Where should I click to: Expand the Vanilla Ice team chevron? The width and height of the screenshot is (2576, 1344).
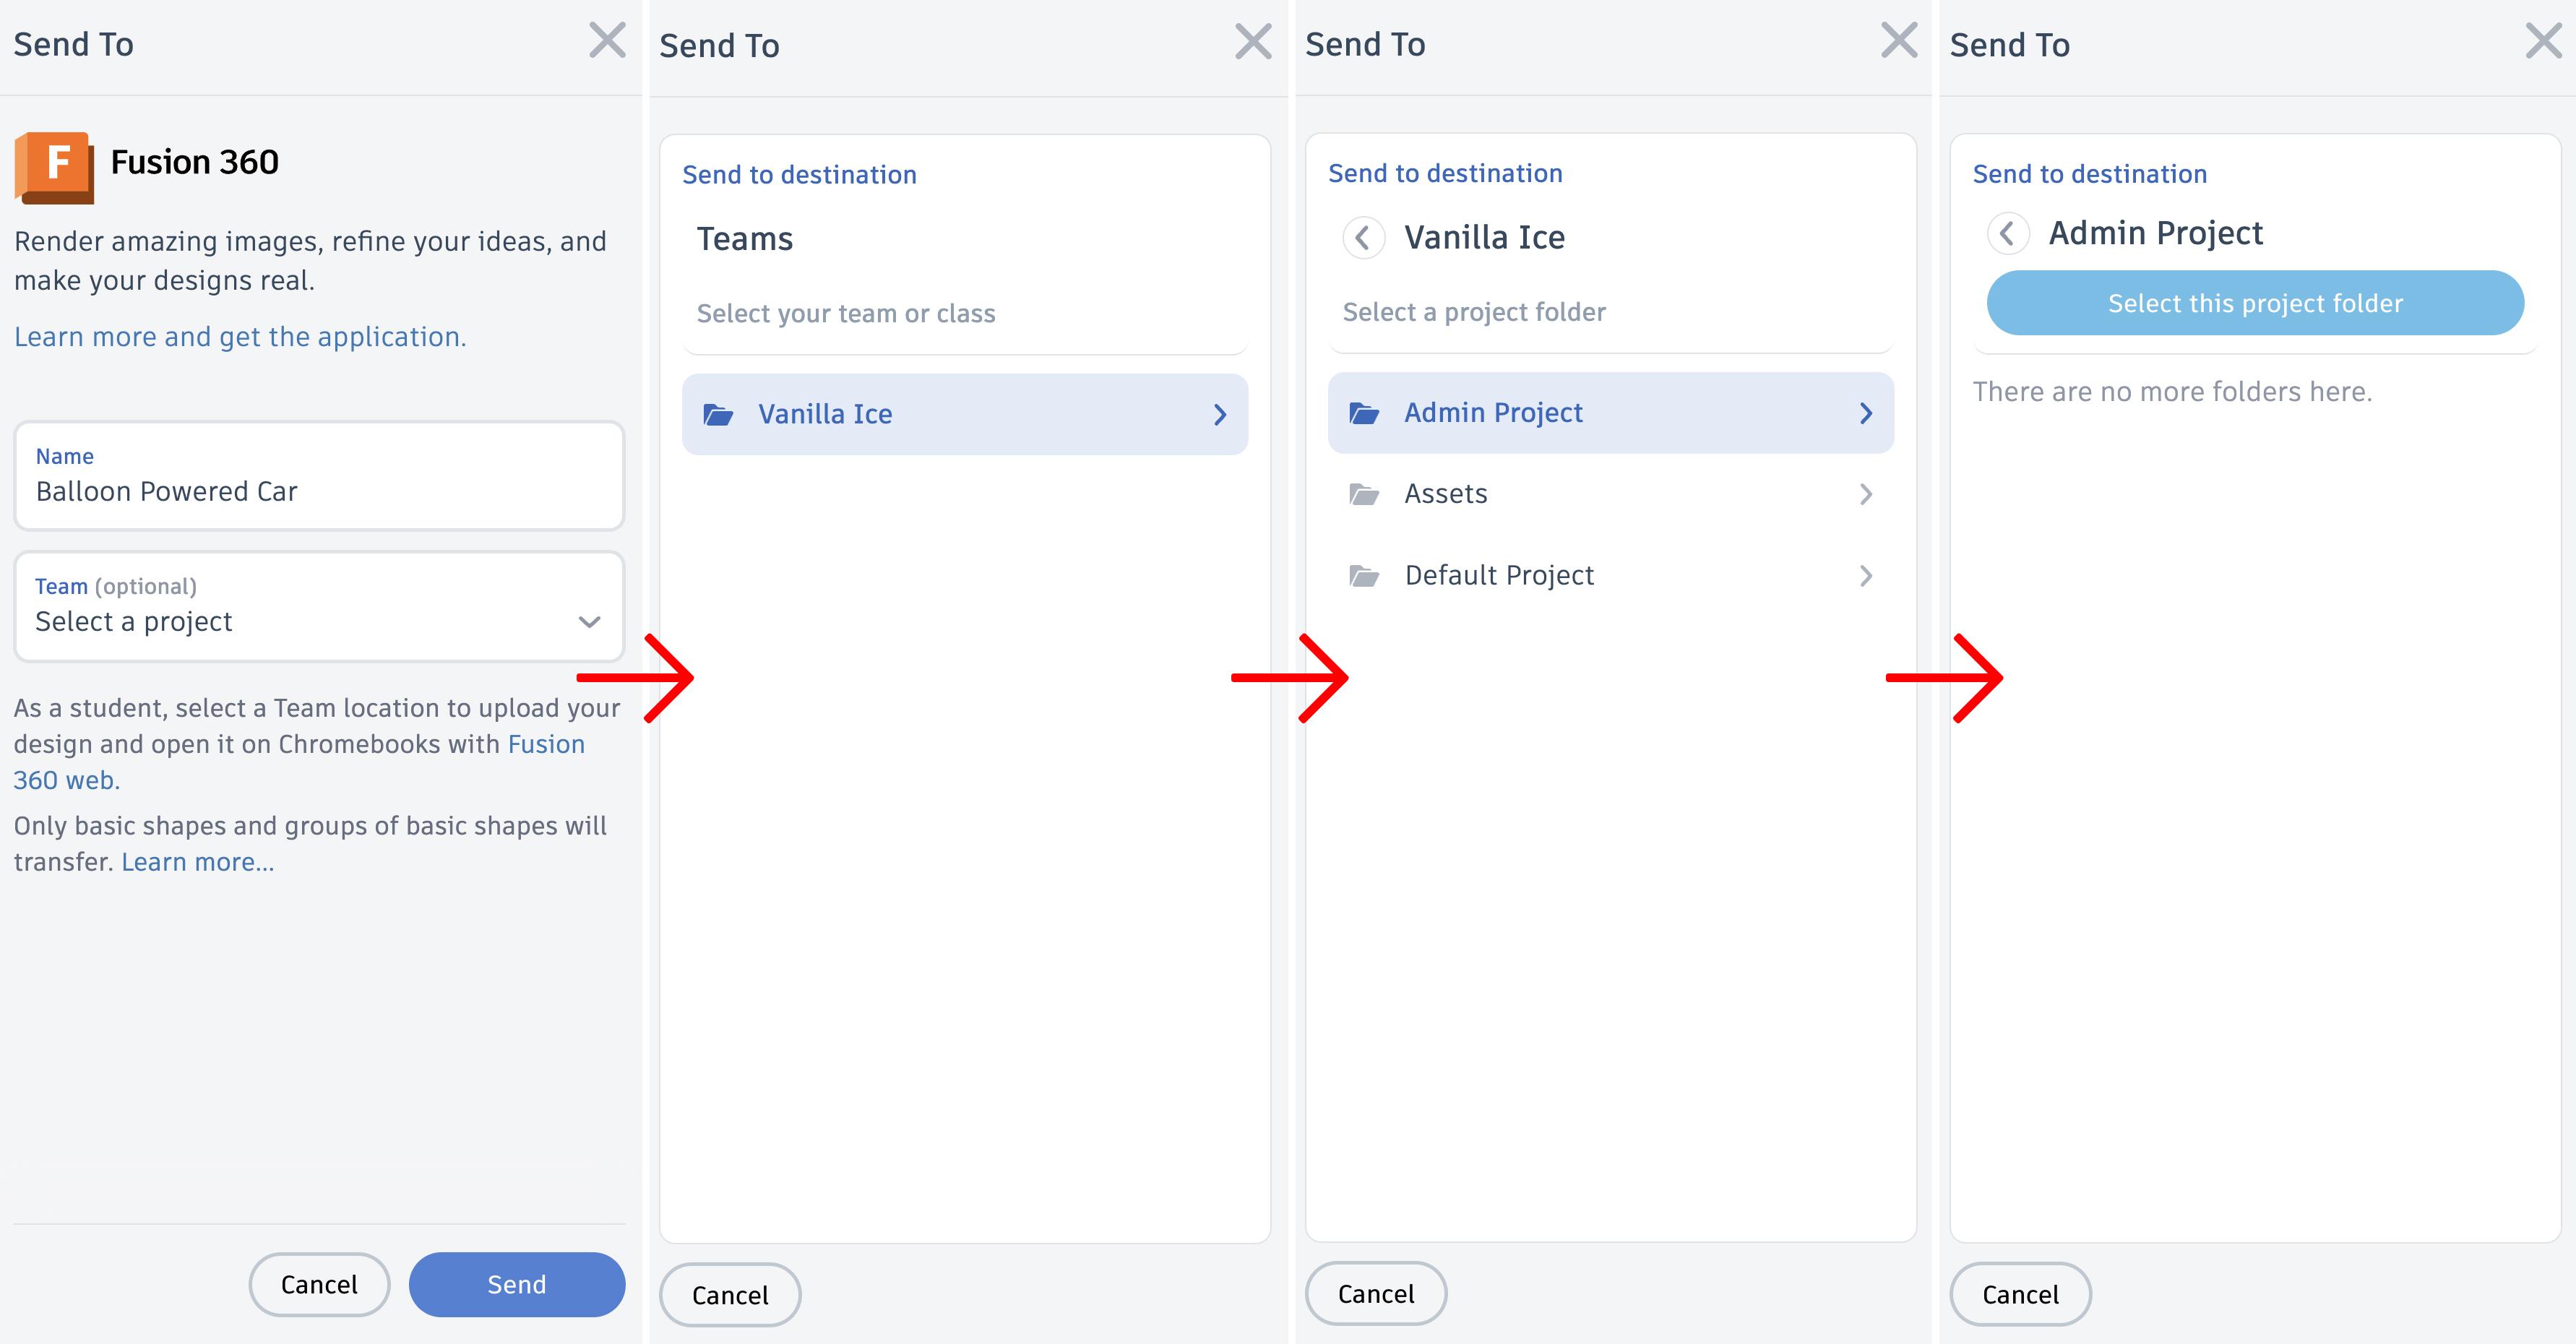(1219, 415)
